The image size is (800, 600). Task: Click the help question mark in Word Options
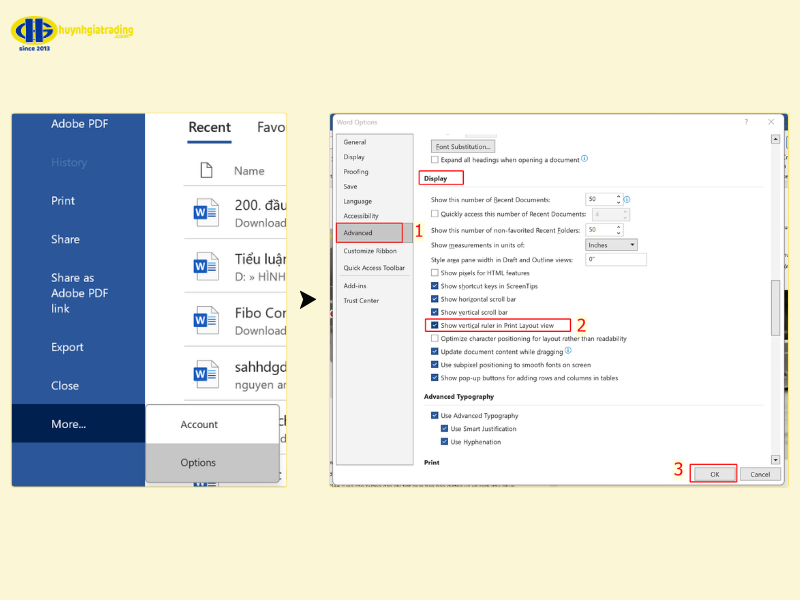click(746, 122)
